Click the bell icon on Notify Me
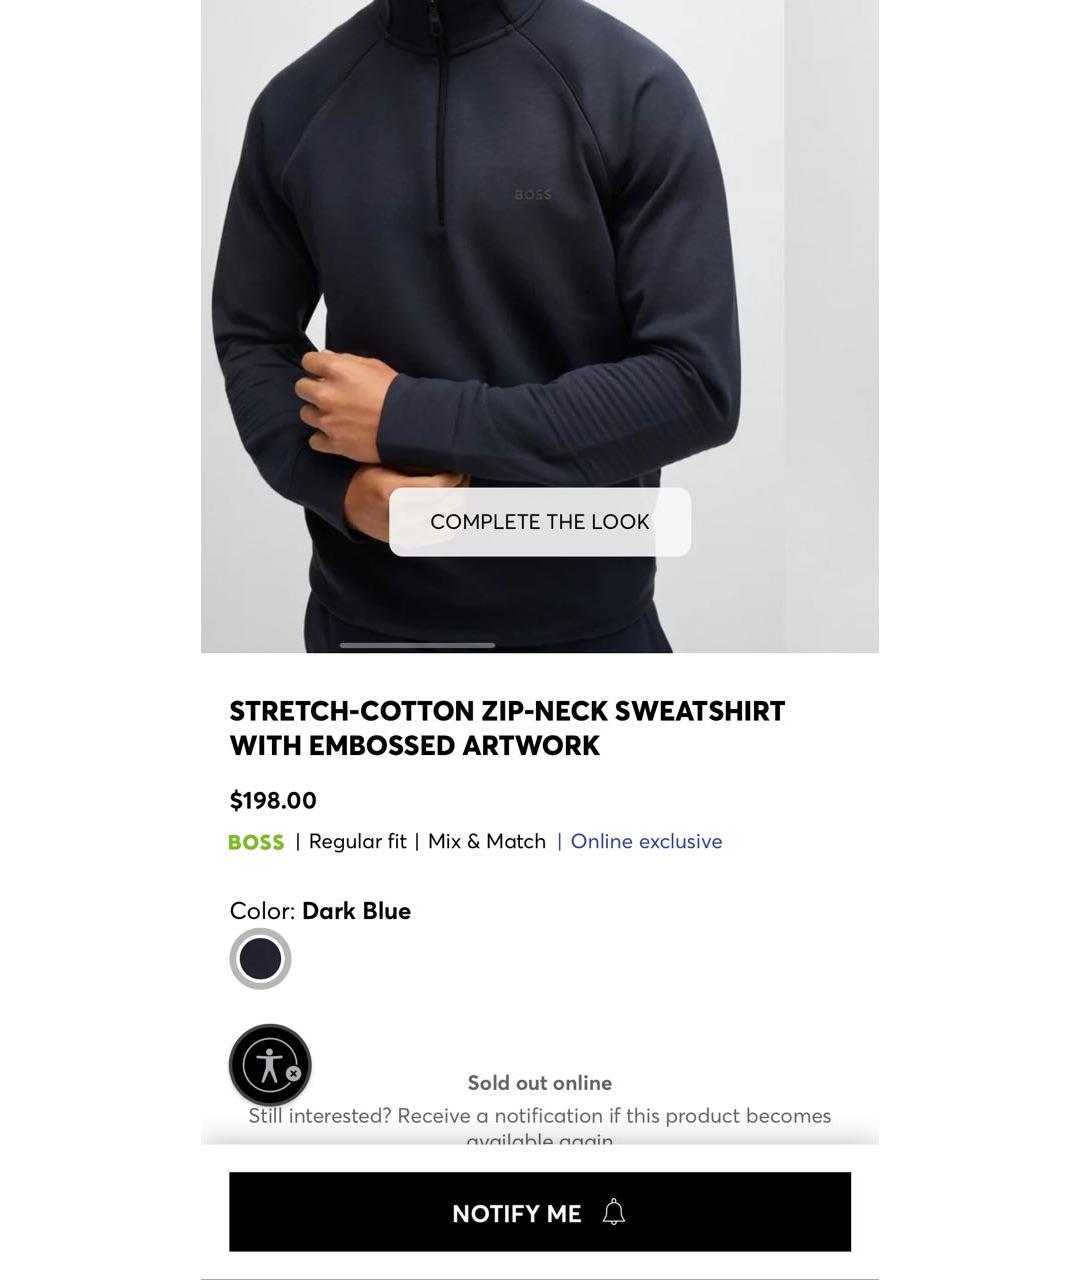The image size is (1080, 1280). point(614,1213)
